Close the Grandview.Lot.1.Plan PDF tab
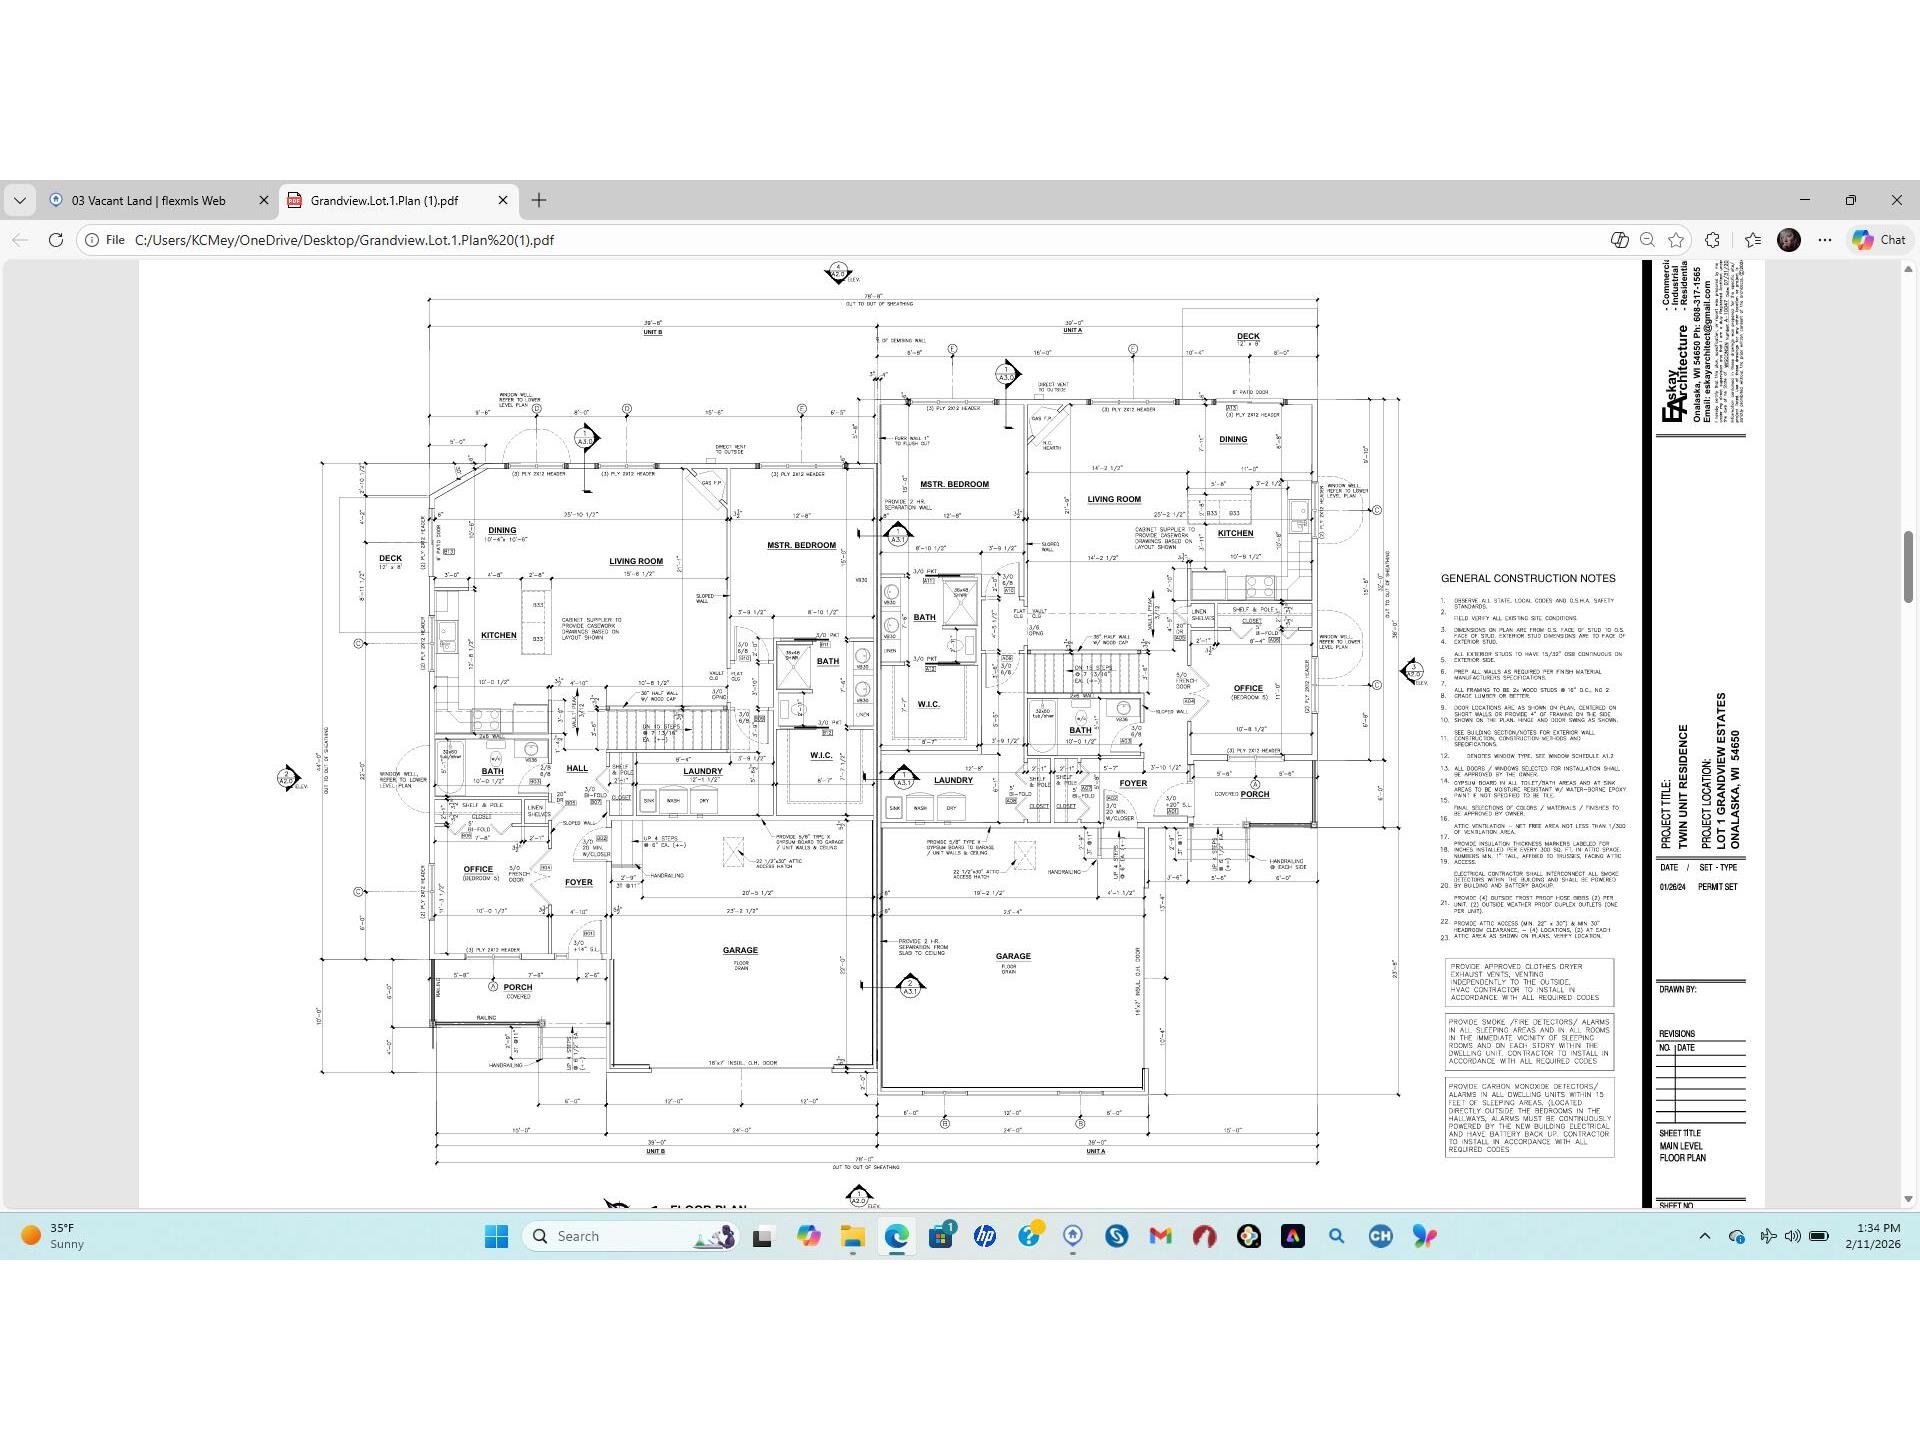The image size is (1920, 1440). [x=503, y=200]
